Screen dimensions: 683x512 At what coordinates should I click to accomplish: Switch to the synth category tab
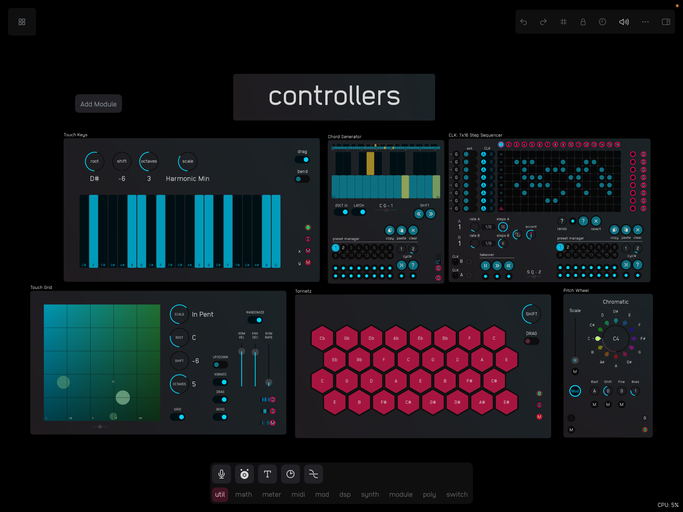pos(370,494)
